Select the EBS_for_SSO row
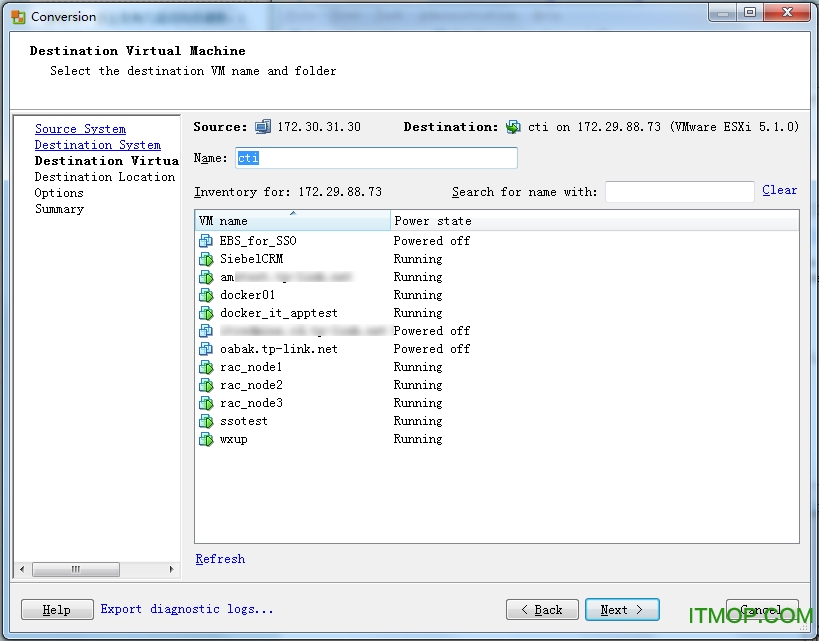The image size is (819, 641). (496, 241)
